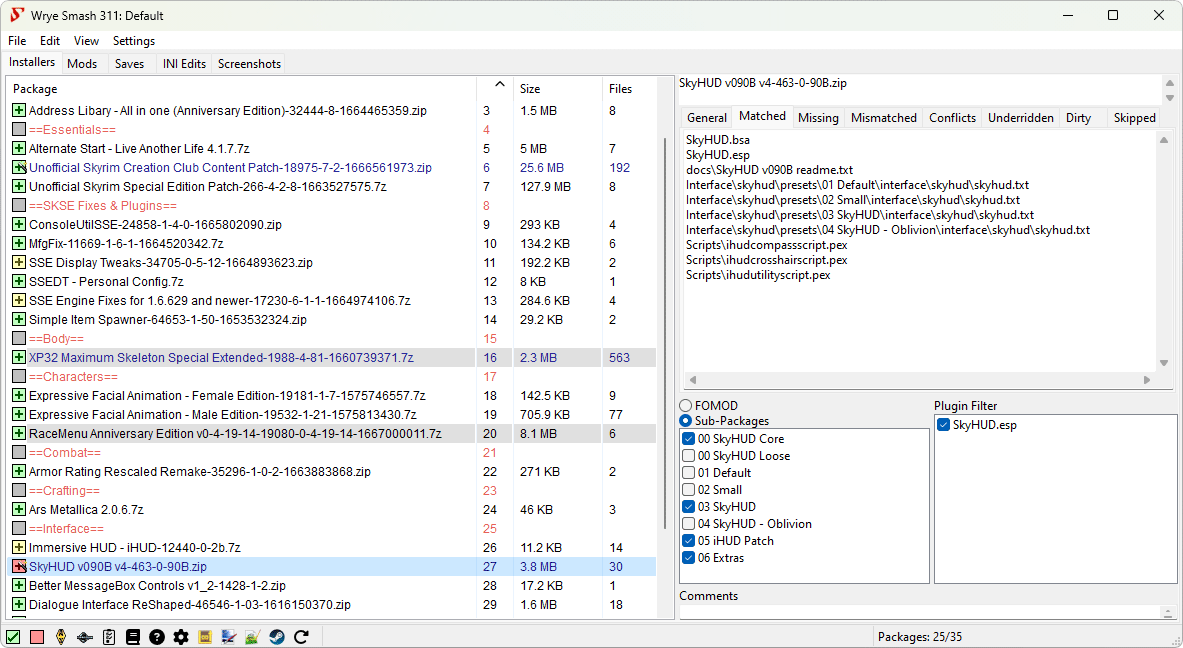This screenshot has height=648, width=1183.
Task: Open the Doc Browser book icon
Action: click(133, 637)
